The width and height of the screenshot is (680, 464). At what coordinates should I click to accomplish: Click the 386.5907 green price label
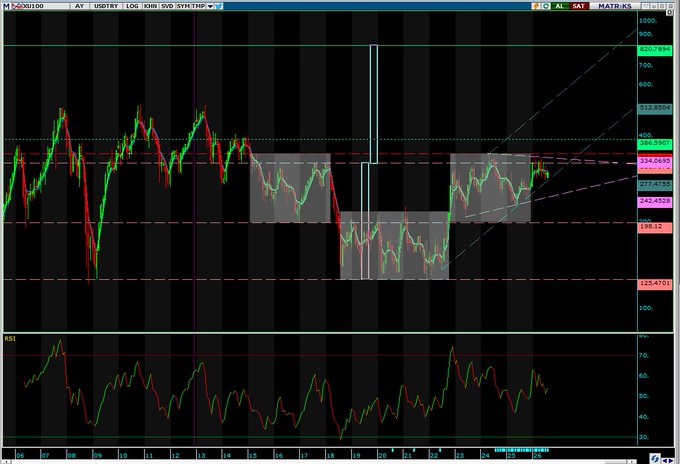[654, 142]
